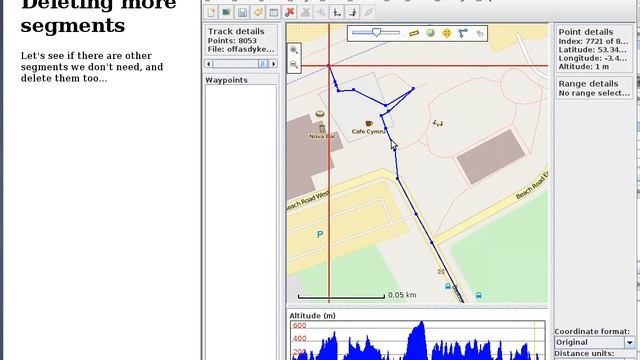
Task: Click the greyed-out Delete range icon
Action: coord(305,13)
